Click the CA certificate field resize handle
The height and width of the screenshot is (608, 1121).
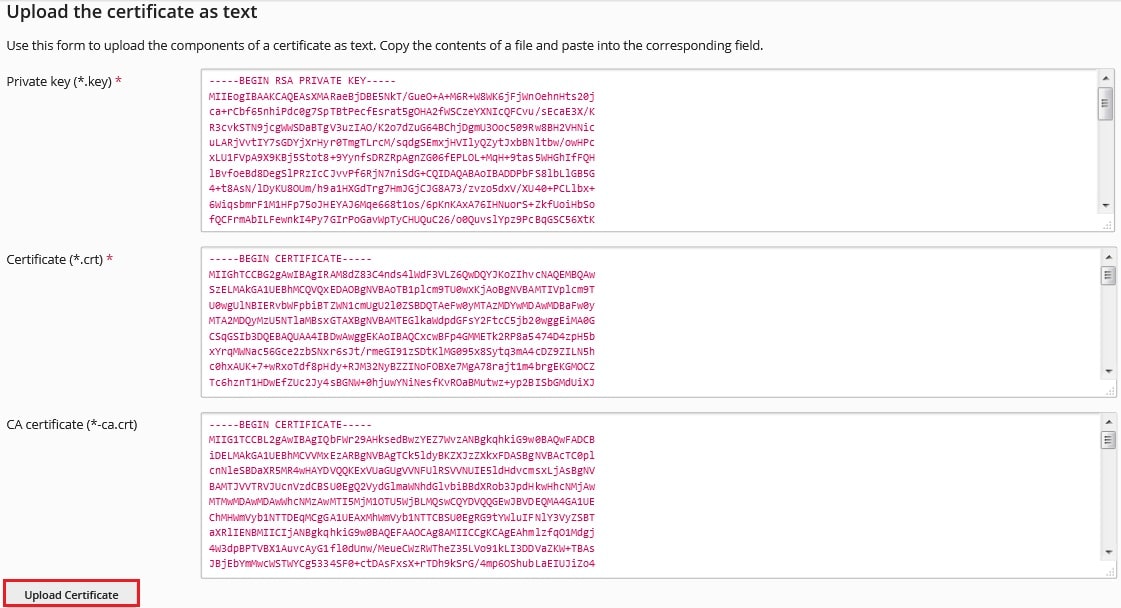(x=1109, y=572)
